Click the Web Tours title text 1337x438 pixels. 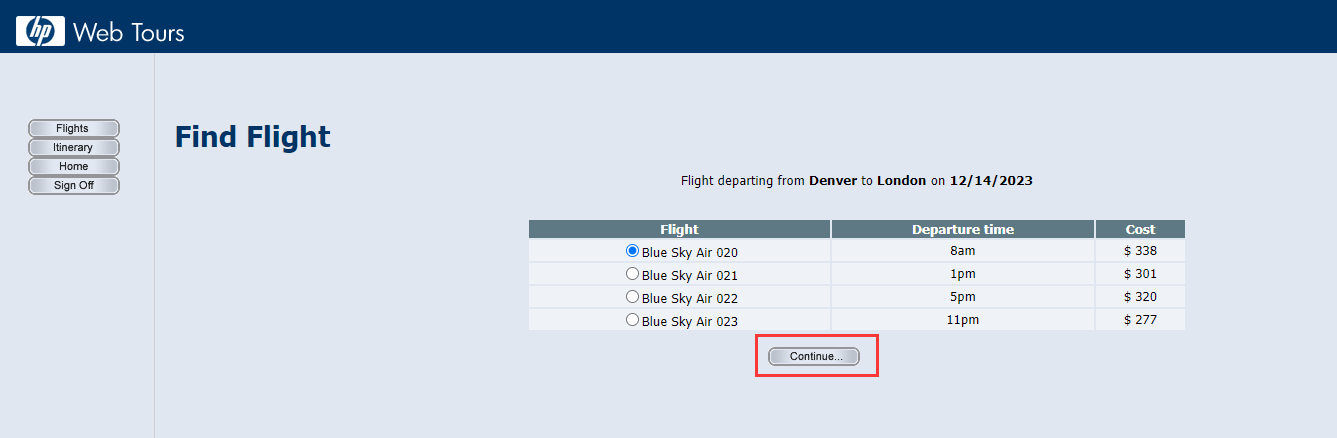128,32
